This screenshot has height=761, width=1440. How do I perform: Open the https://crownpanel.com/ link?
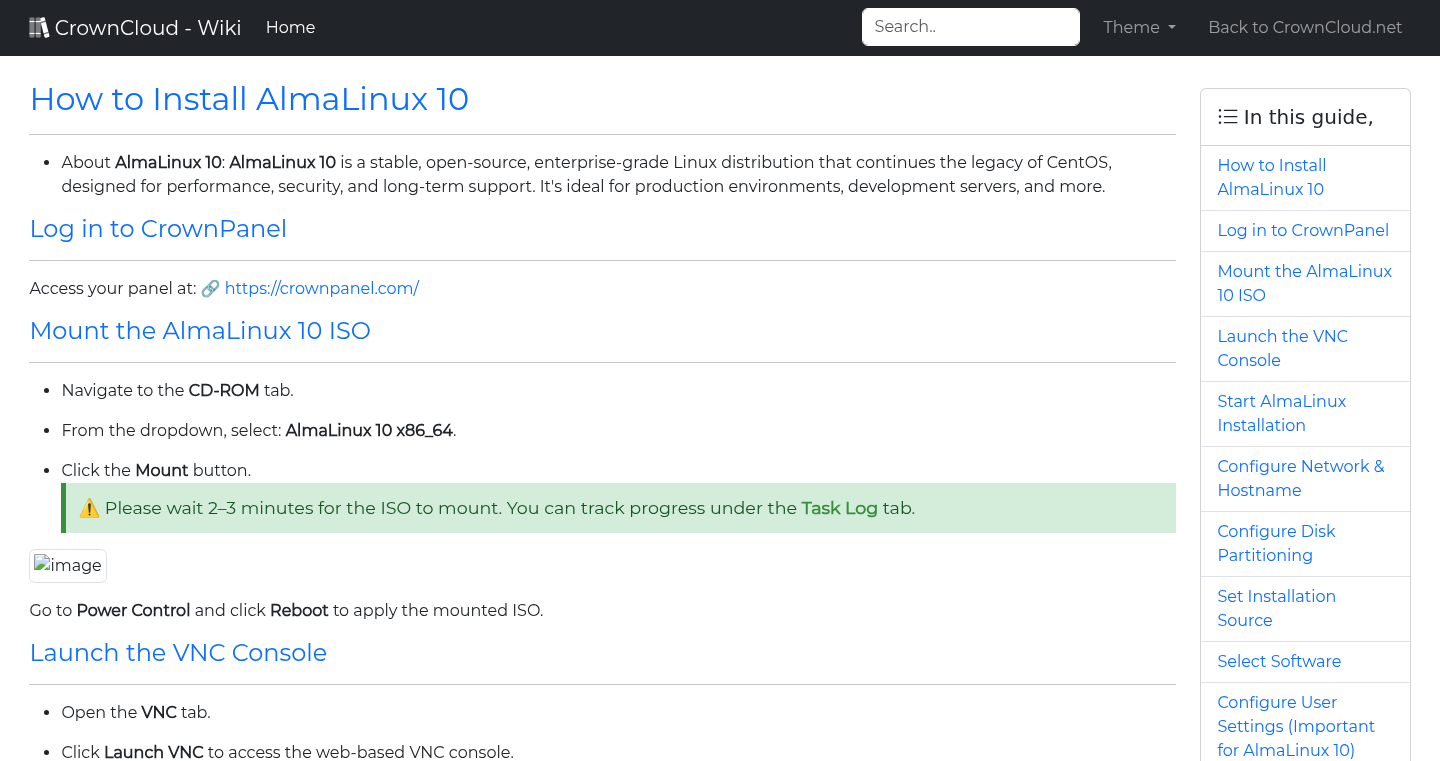pyautogui.click(x=322, y=288)
